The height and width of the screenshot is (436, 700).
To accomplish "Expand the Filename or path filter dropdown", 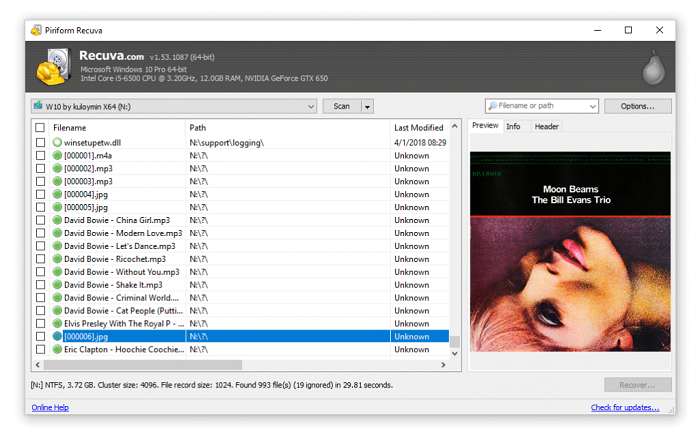I will [592, 106].
